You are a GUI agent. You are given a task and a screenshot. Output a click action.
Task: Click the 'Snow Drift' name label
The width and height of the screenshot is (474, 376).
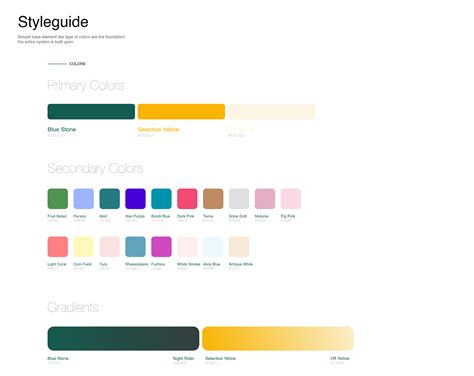[238, 216]
